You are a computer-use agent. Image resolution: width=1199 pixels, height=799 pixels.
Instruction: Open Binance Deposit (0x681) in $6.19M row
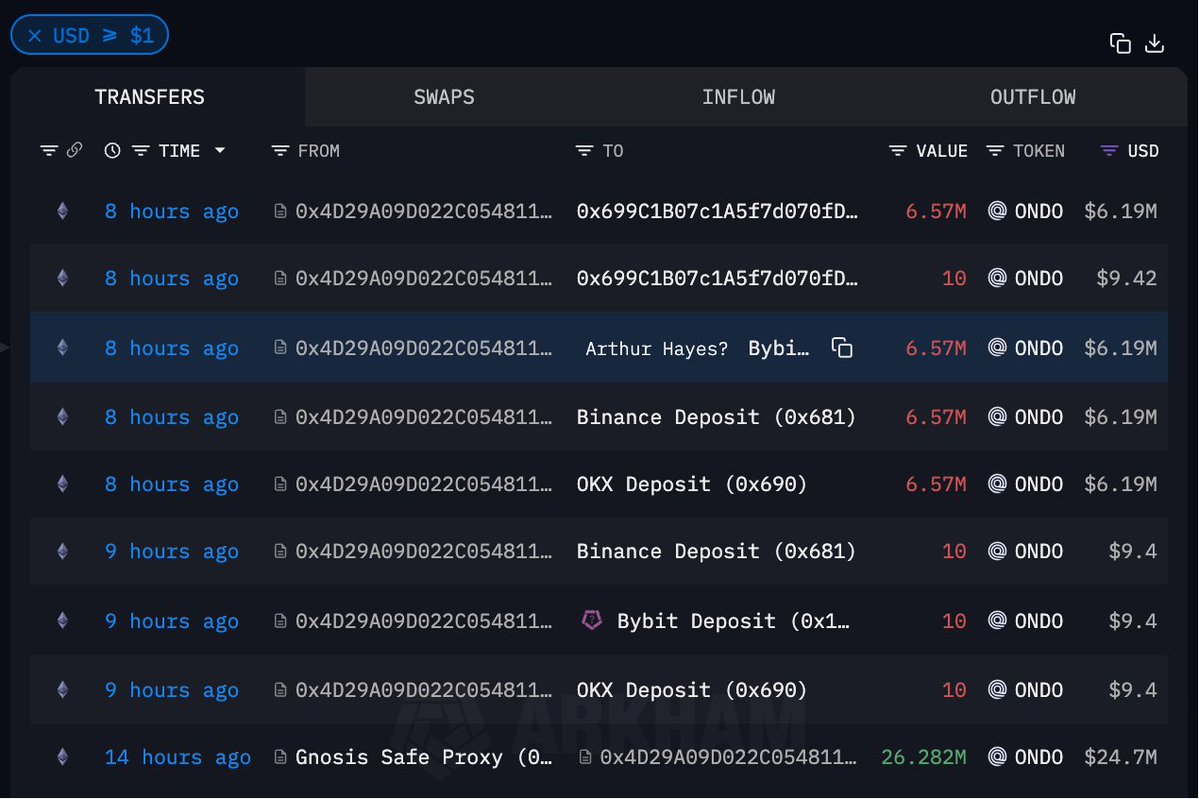coord(716,417)
